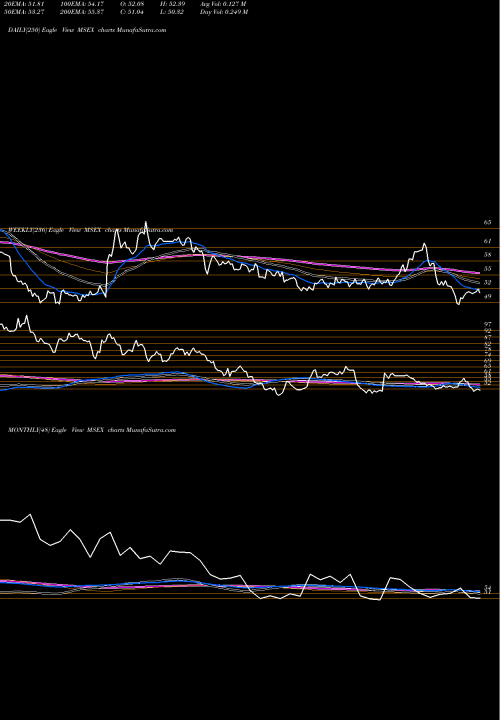Click the WEEKLY(256) Eagle View MSEX title

[90, 230]
